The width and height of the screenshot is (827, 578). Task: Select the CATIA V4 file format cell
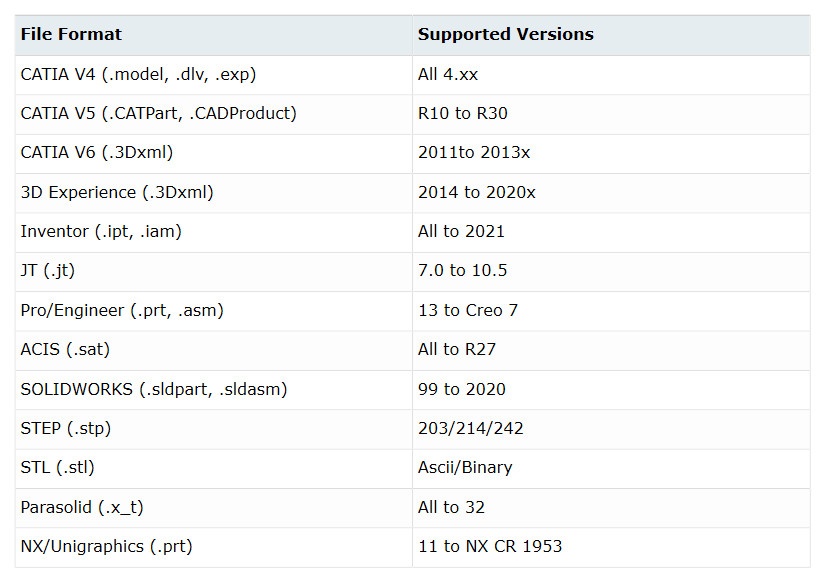[x=139, y=75]
